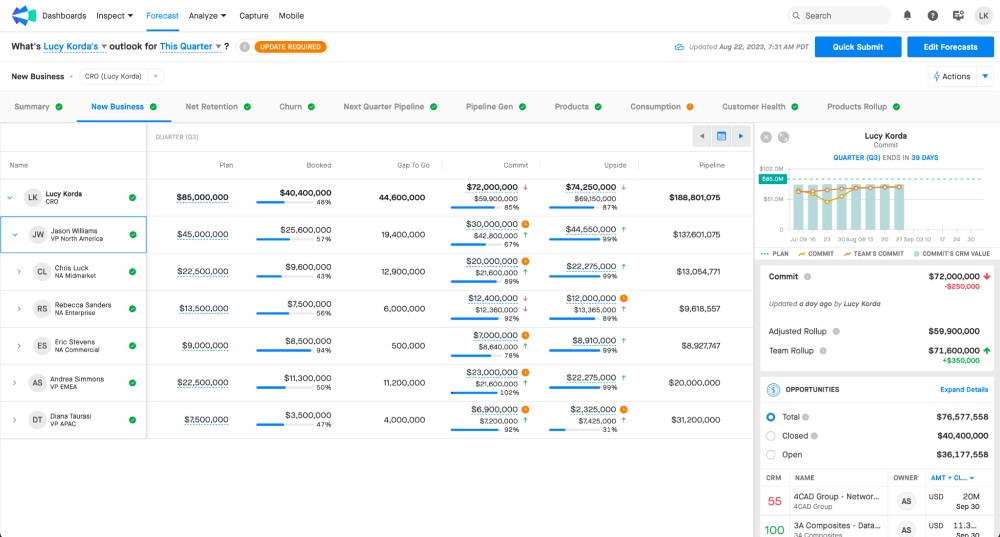Close the Lucy Korda detail panel
Image resolution: width=1000 pixels, height=537 pixels.
point(766,137)
